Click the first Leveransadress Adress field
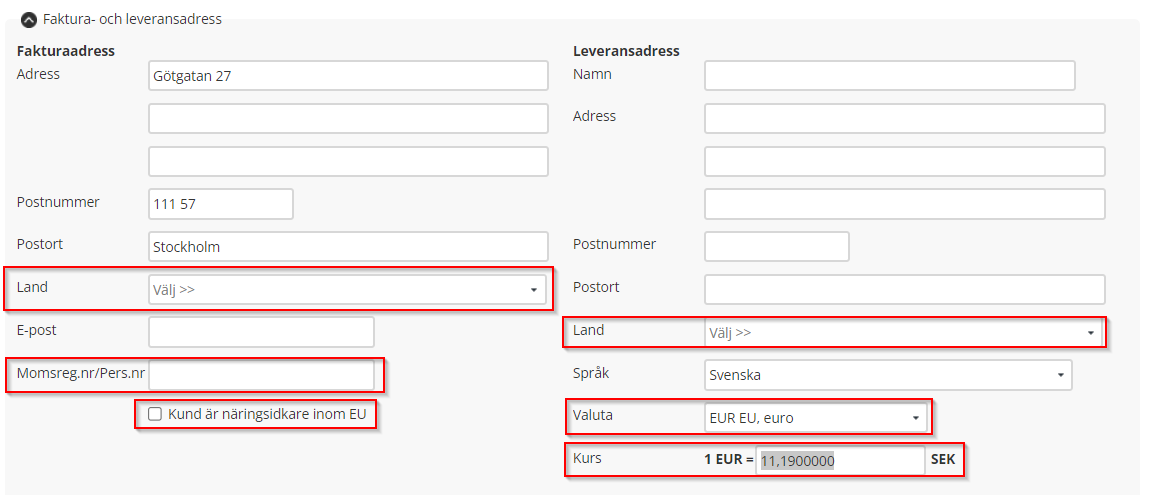The width and height of the screenshot is (1149, 495). pos(904,119)
